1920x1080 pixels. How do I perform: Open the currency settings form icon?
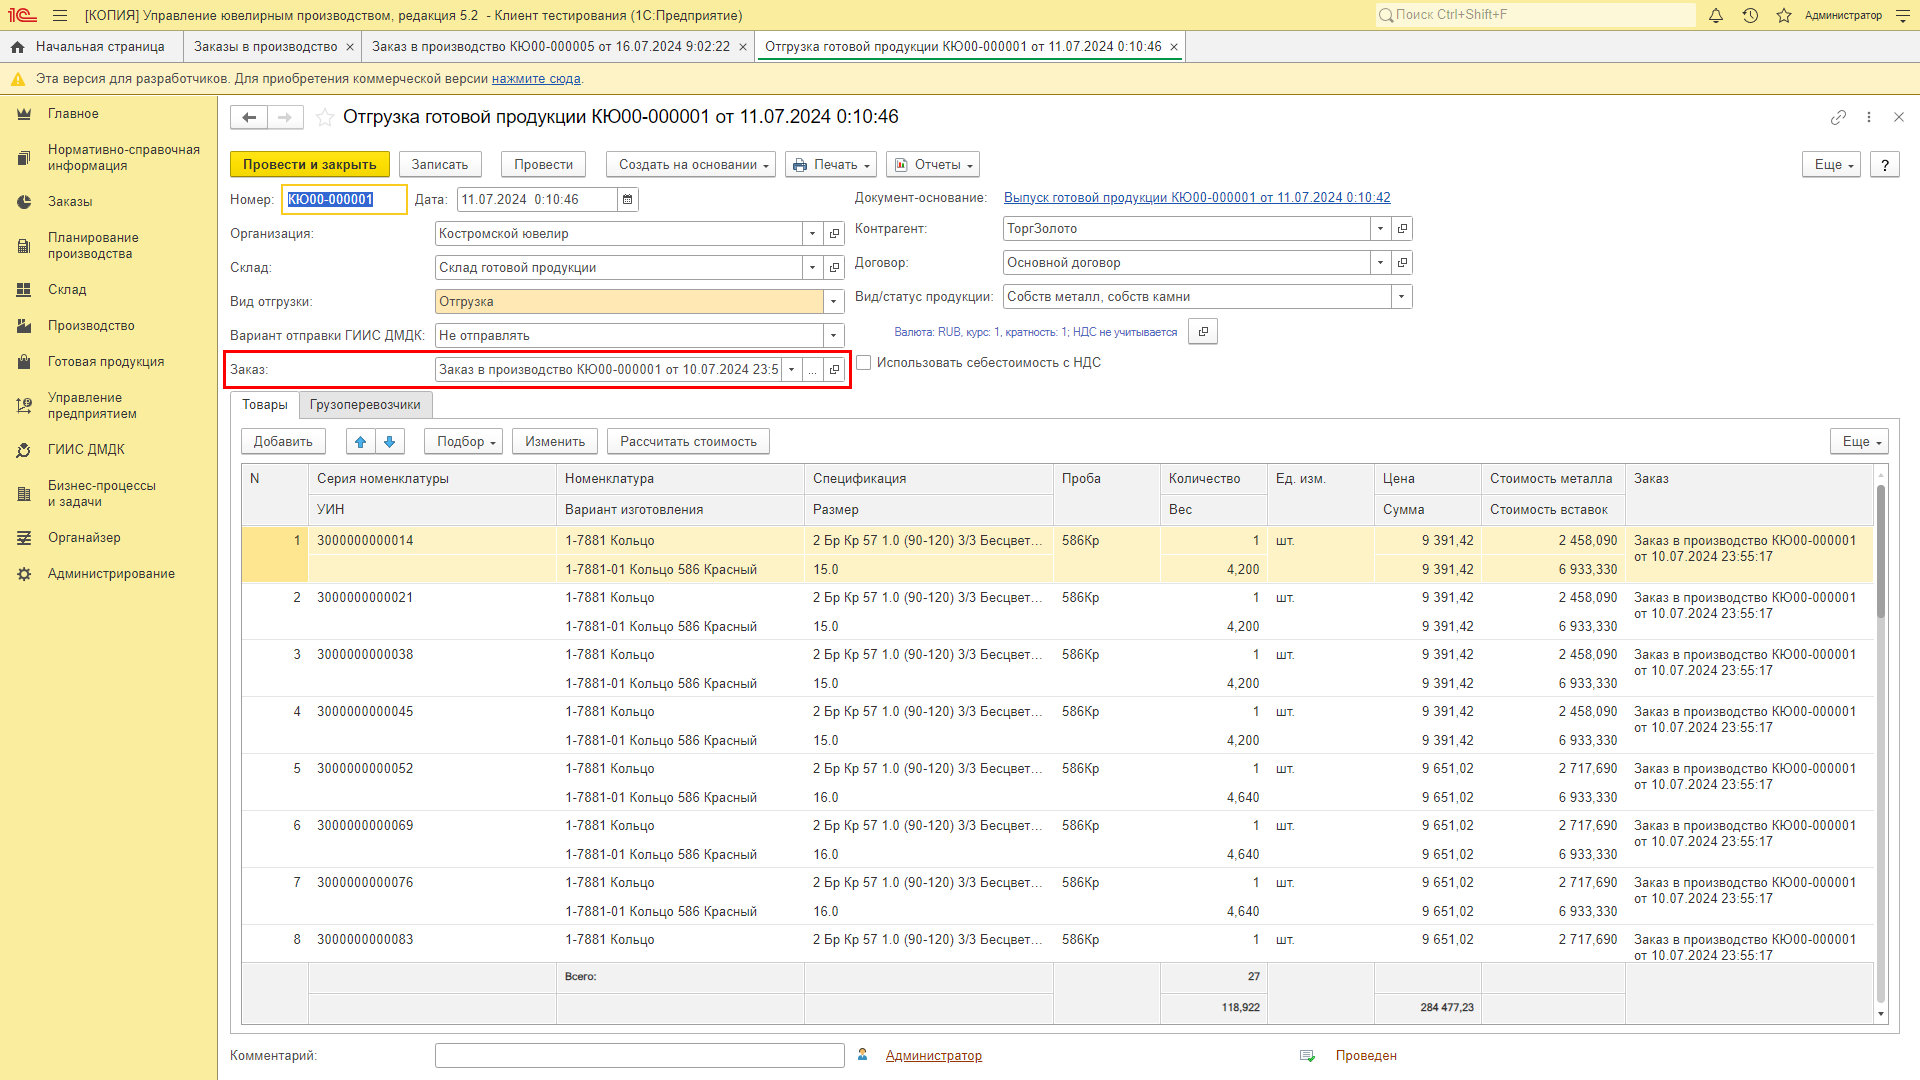tap(1203, 332)
